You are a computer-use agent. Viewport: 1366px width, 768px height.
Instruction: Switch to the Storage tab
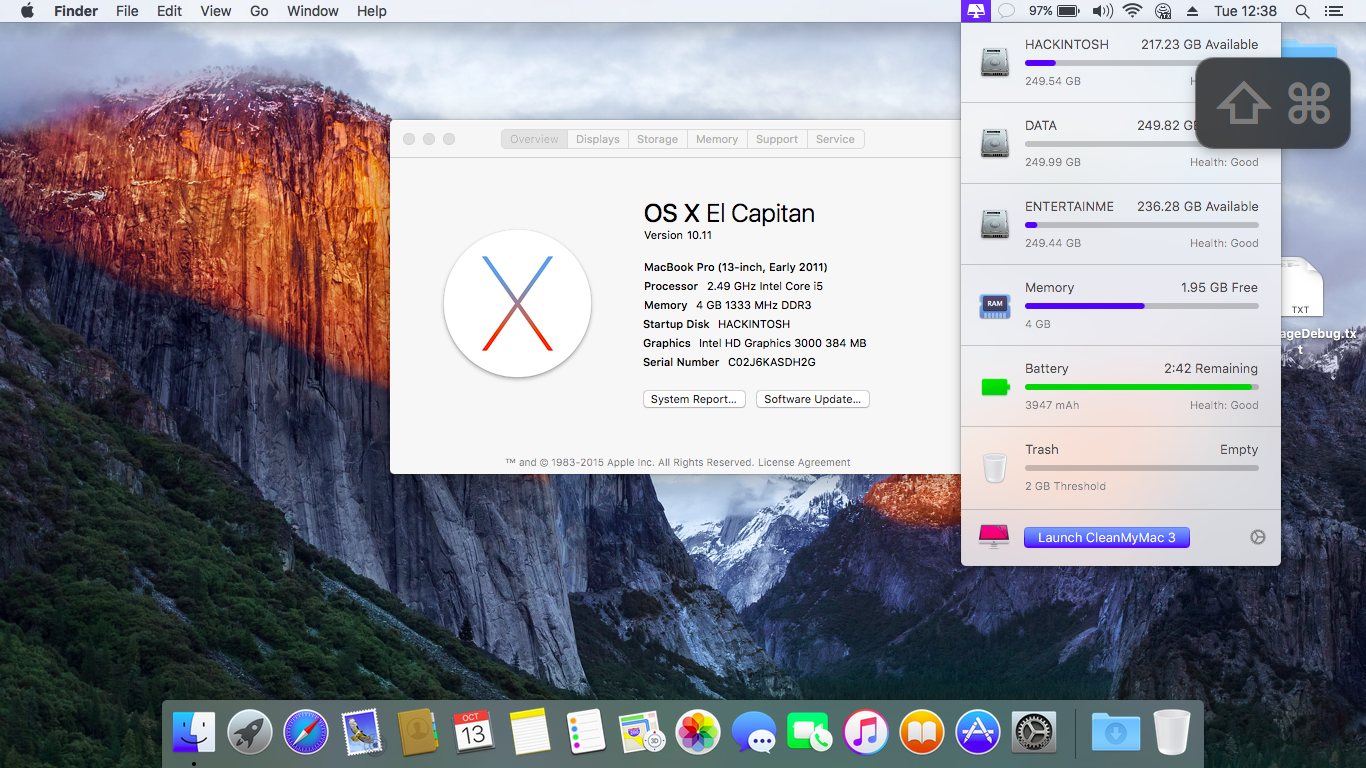coord(657,139)
